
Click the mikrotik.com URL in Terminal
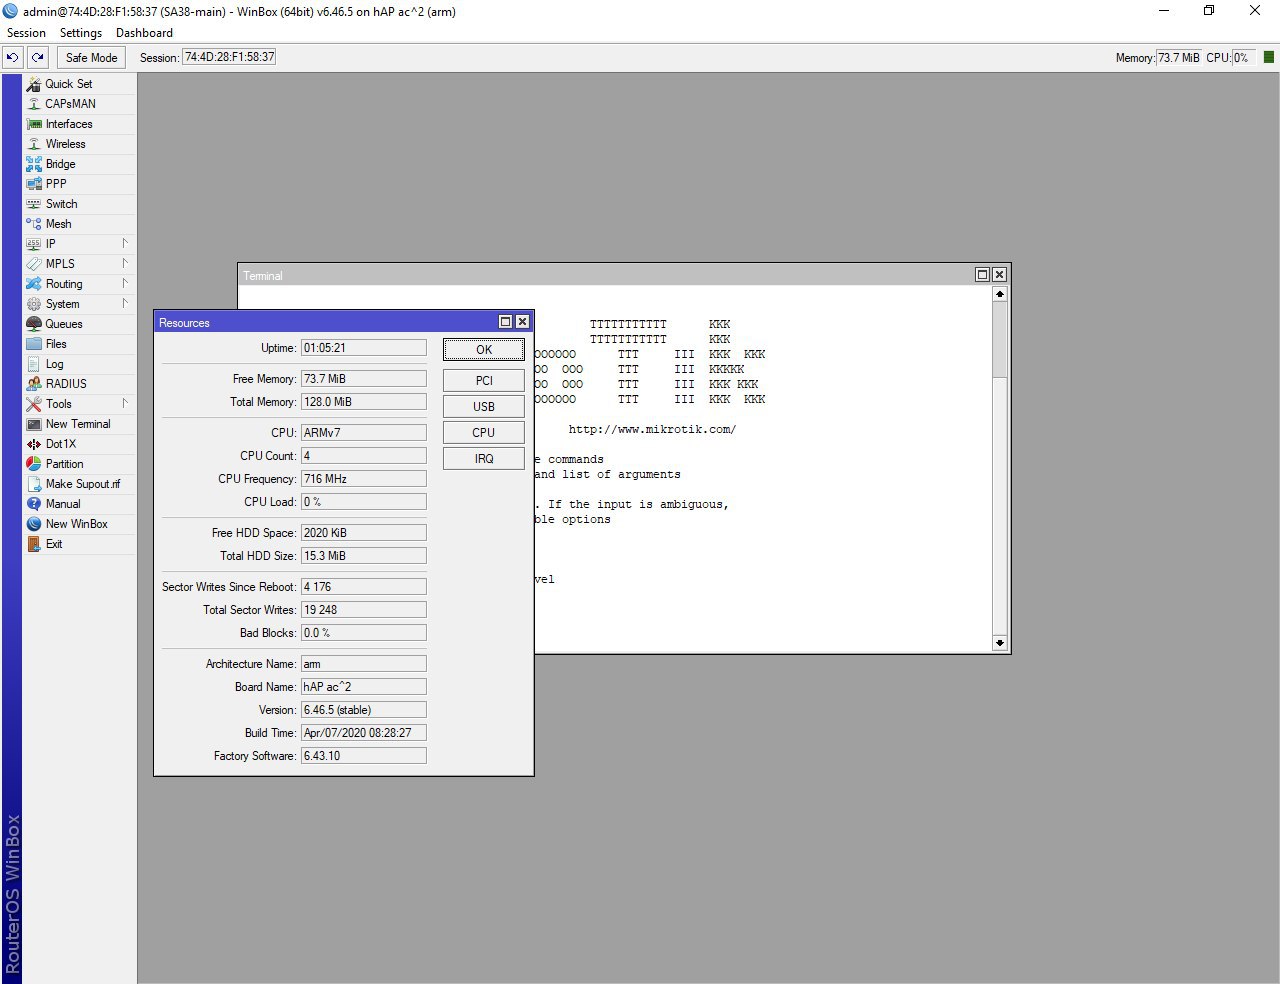tap(652, 430)
